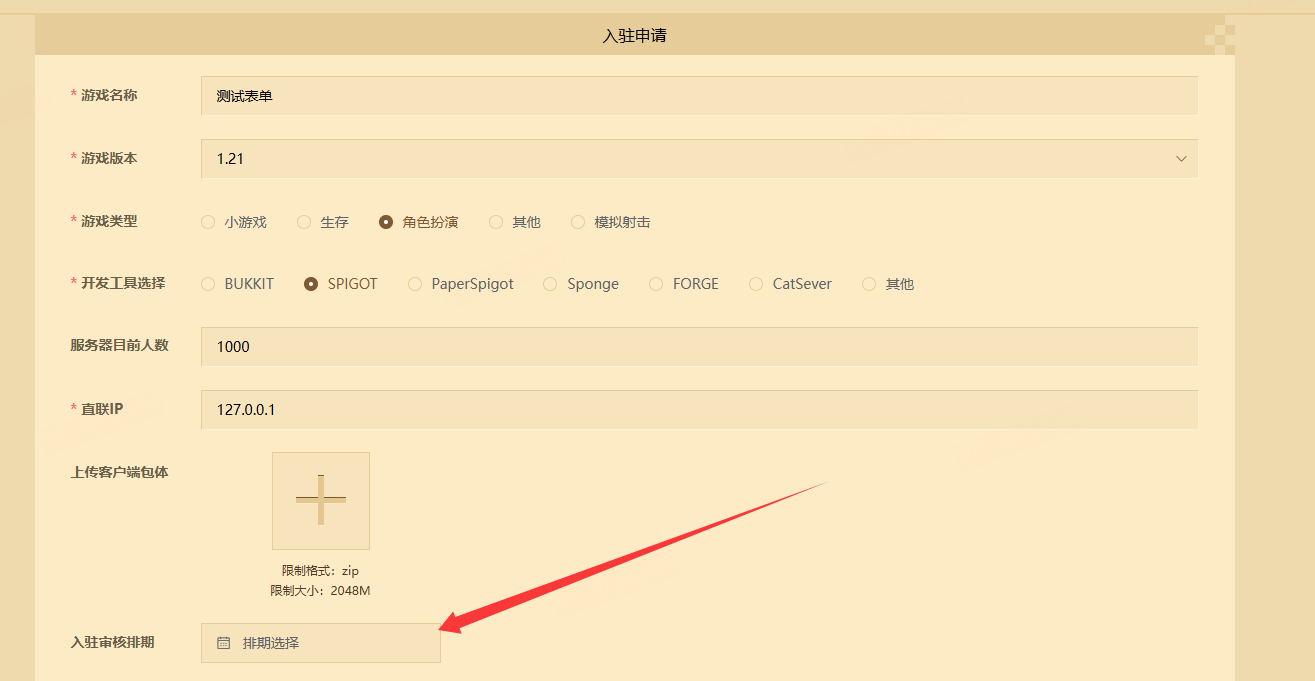Expand the game version dropdown arrow
Image resolution: width=1315 pixels, height=681 pixels.
[x=1181, y=159]
